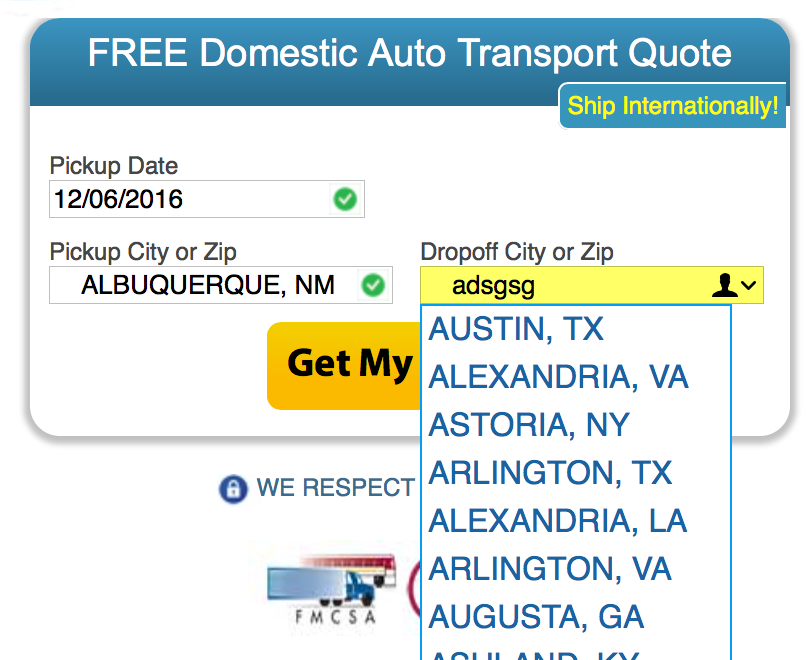The height and width of the screenshot is (660, 810).
Task: Click the green checkmark next to ALBUQUERQUE, NM
Action: [x=373, y=286]
